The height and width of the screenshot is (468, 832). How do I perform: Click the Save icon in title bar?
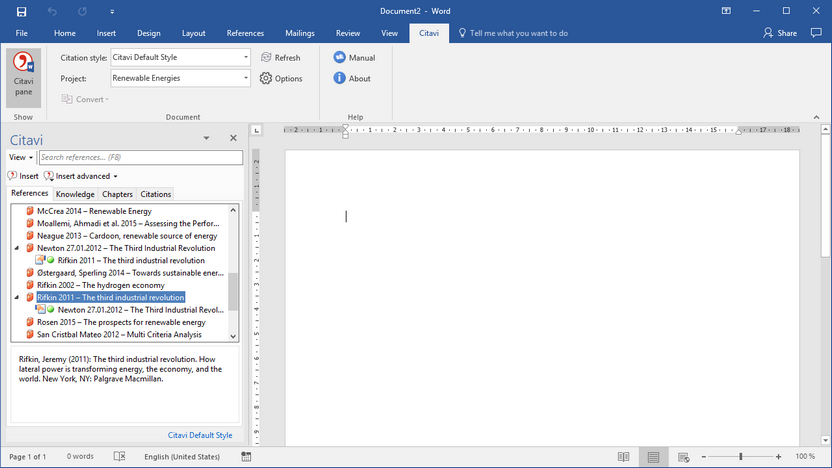point(21,11)
